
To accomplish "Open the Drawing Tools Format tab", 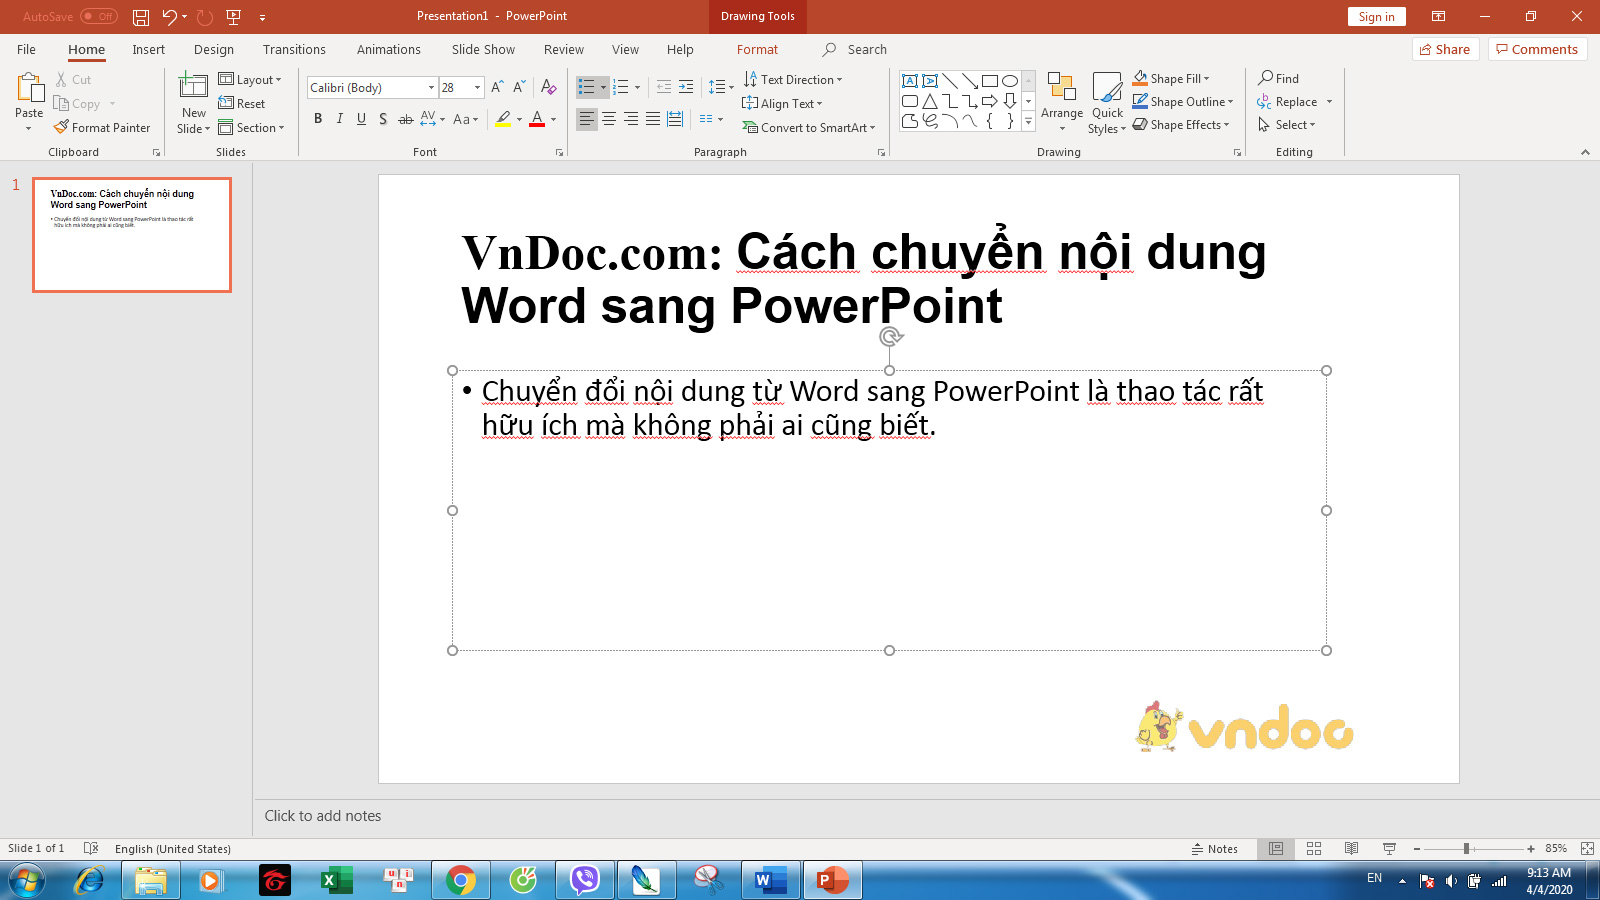I will click(757, 49).
